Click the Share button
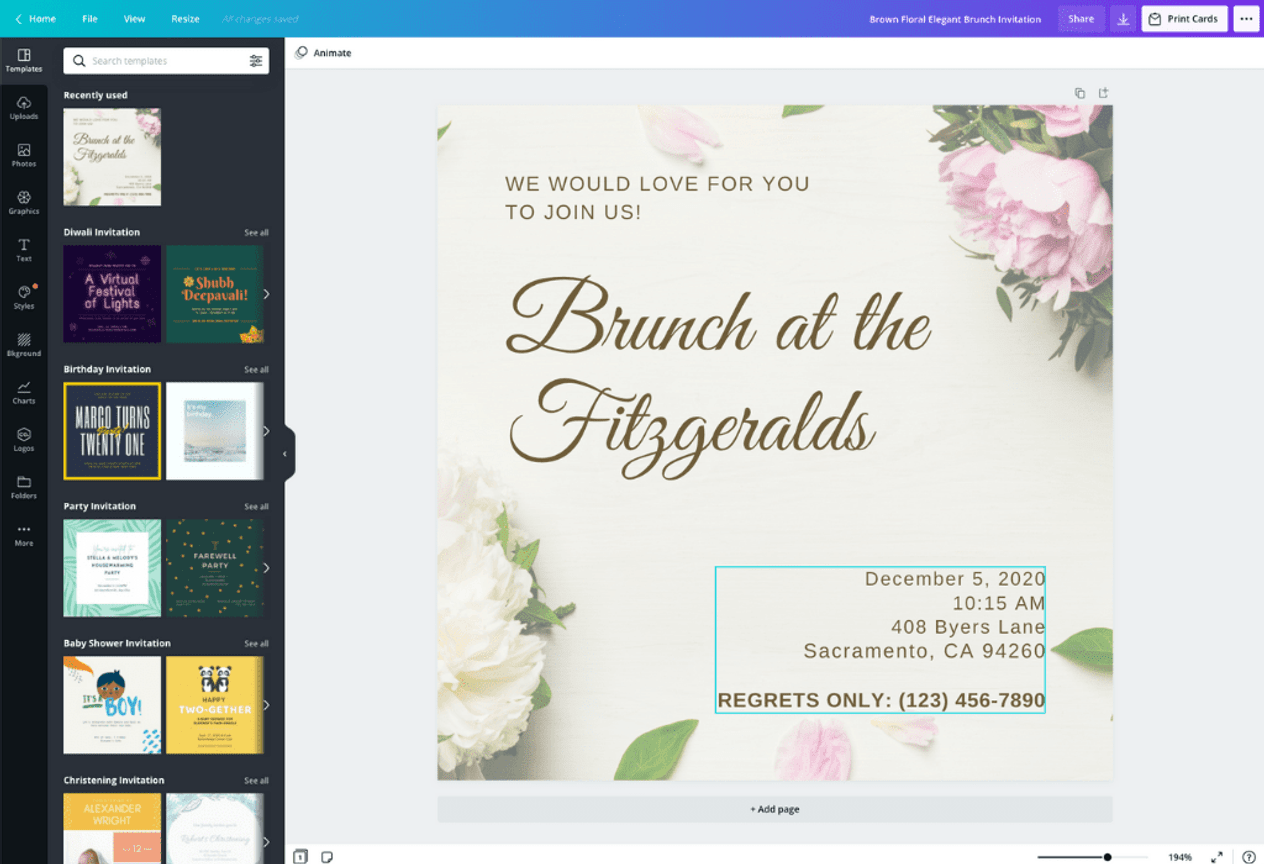 tap(1081, 19)
